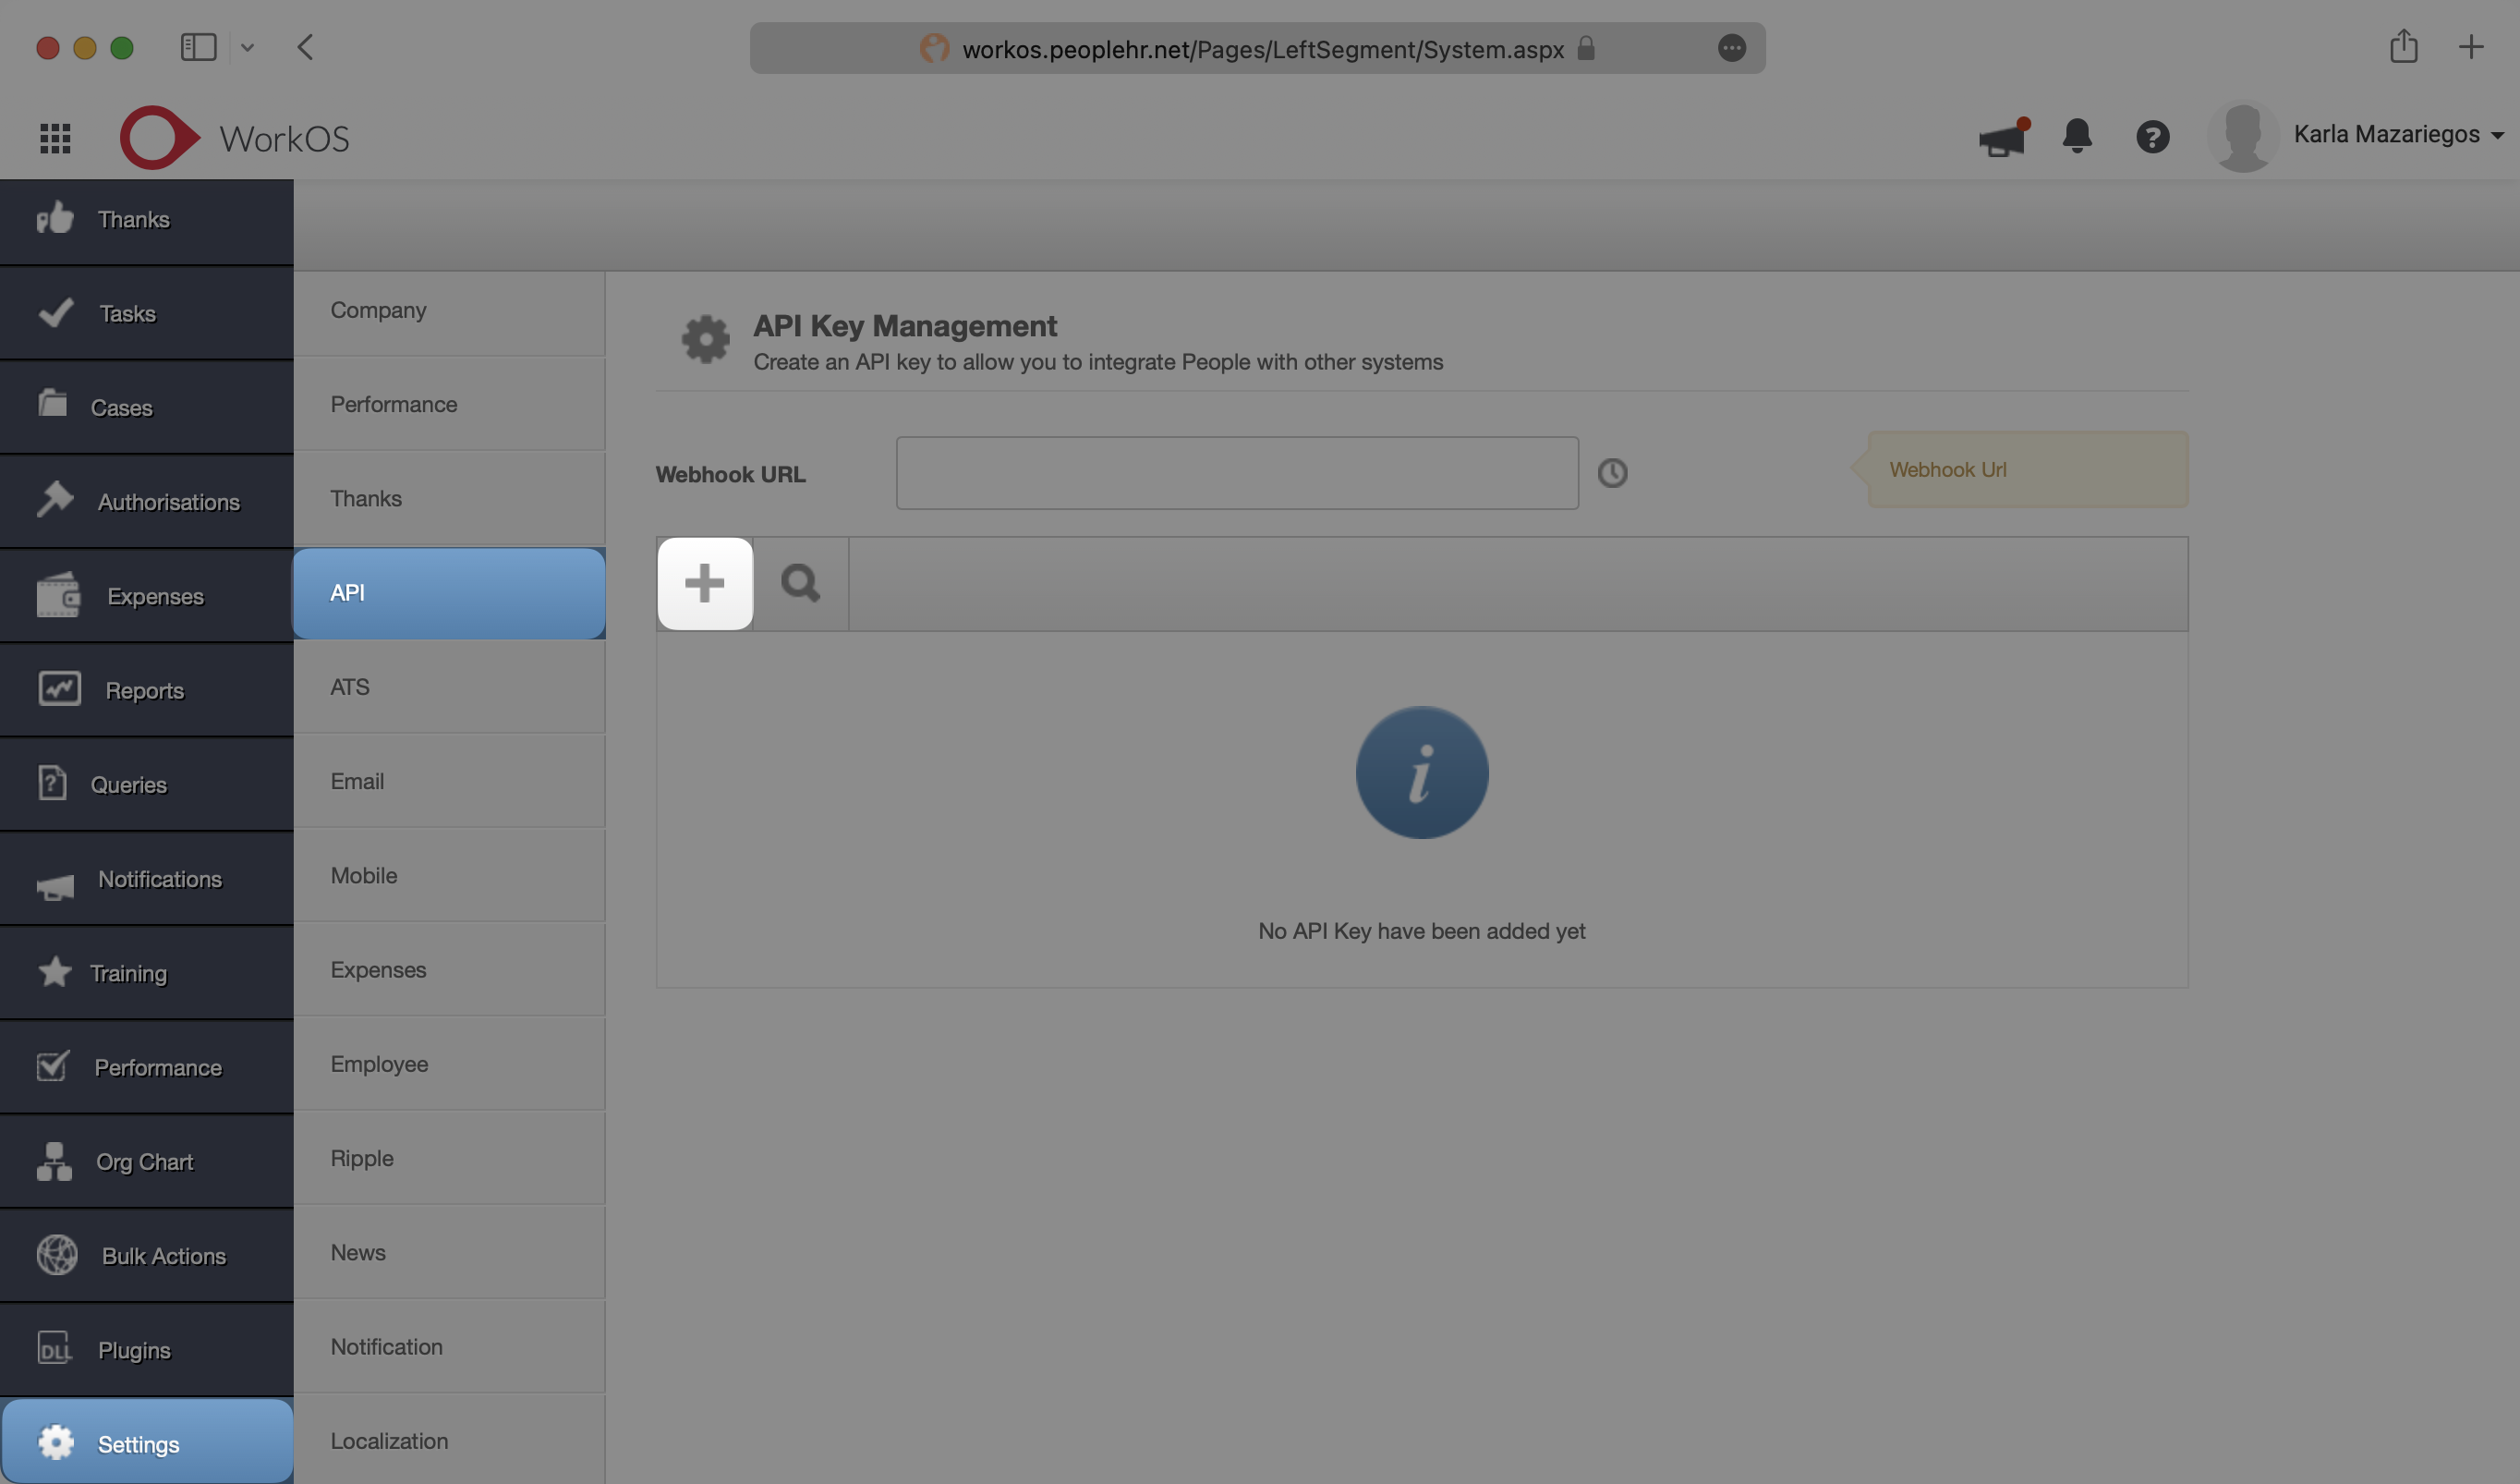Click the blue info icon in the list
The image size is (2520, 1484).
1422,772
